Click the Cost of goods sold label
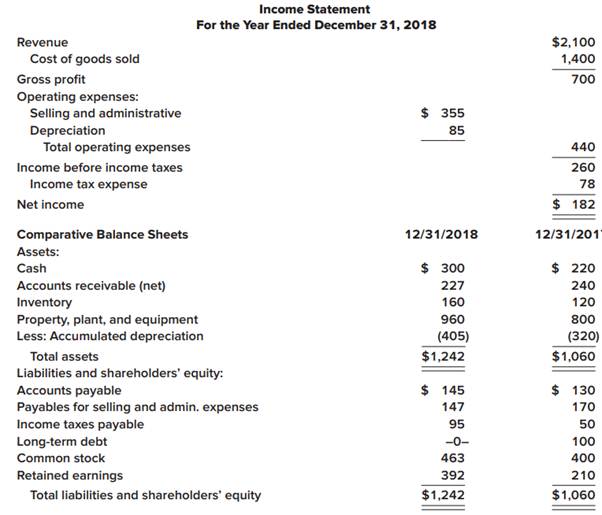 pyautogui.click(x=85, y=59)
